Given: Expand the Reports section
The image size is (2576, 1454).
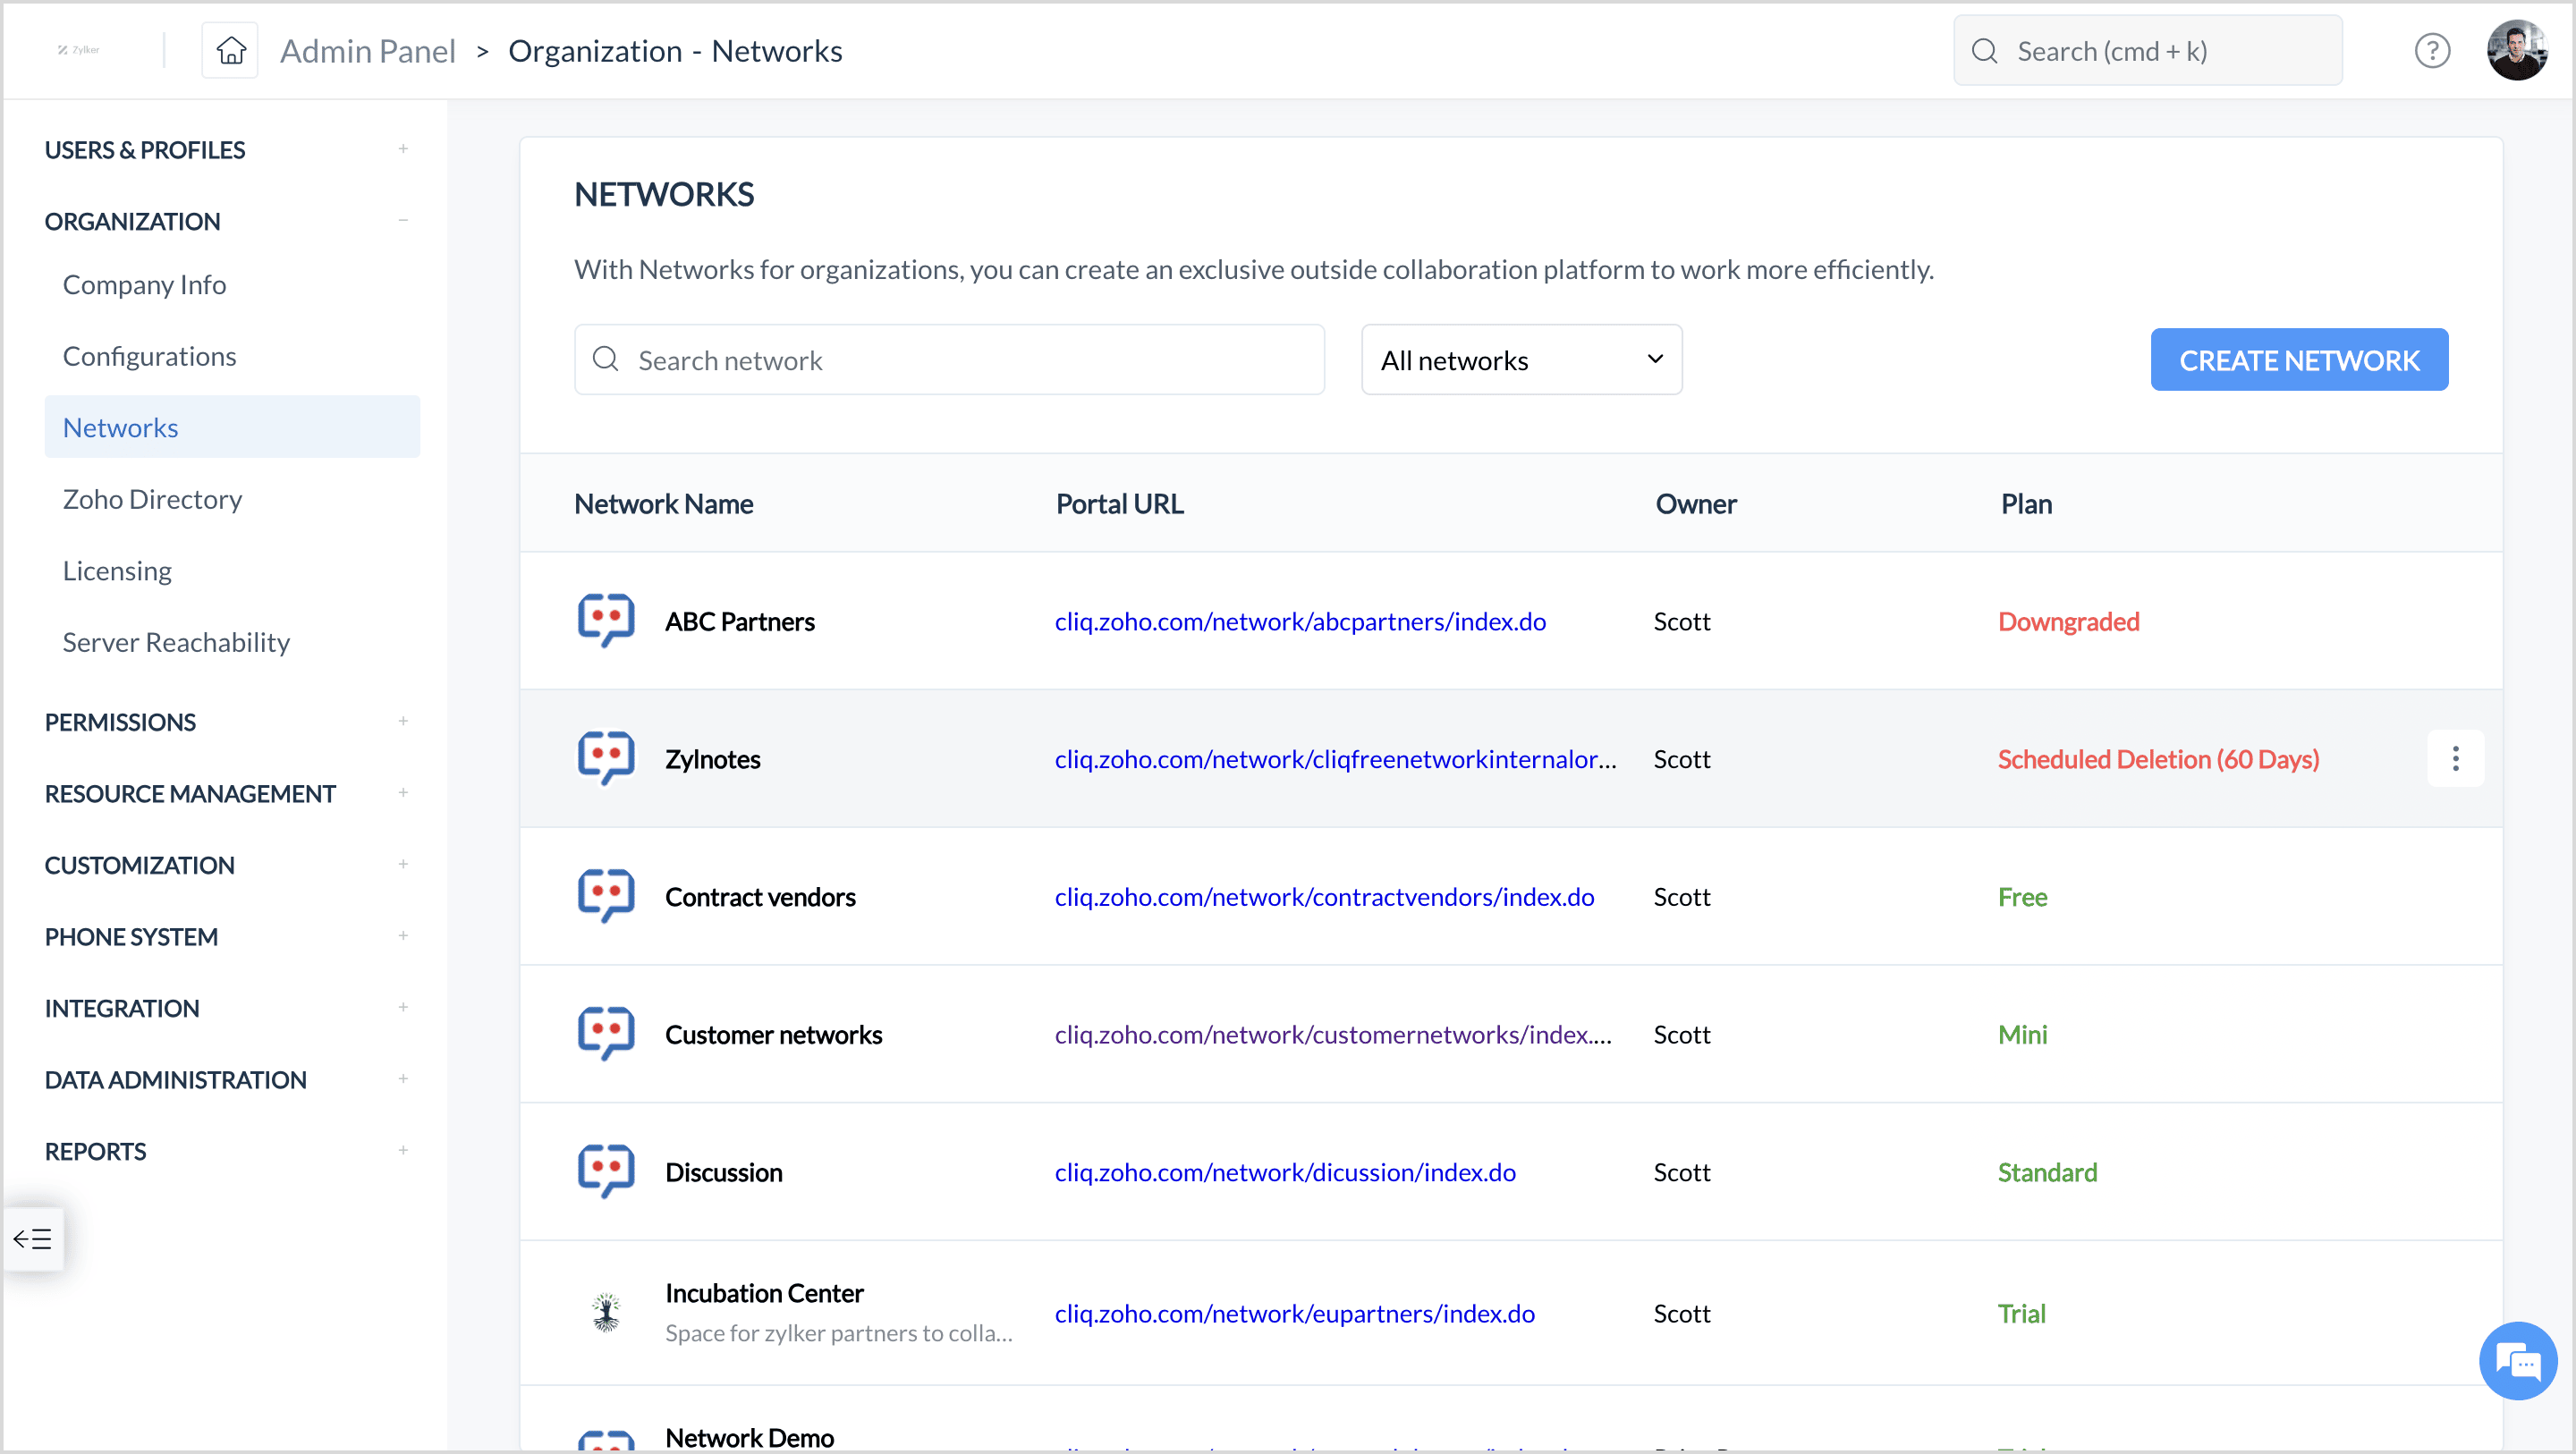Looking at the screenshot, I should click(403, 1150).
